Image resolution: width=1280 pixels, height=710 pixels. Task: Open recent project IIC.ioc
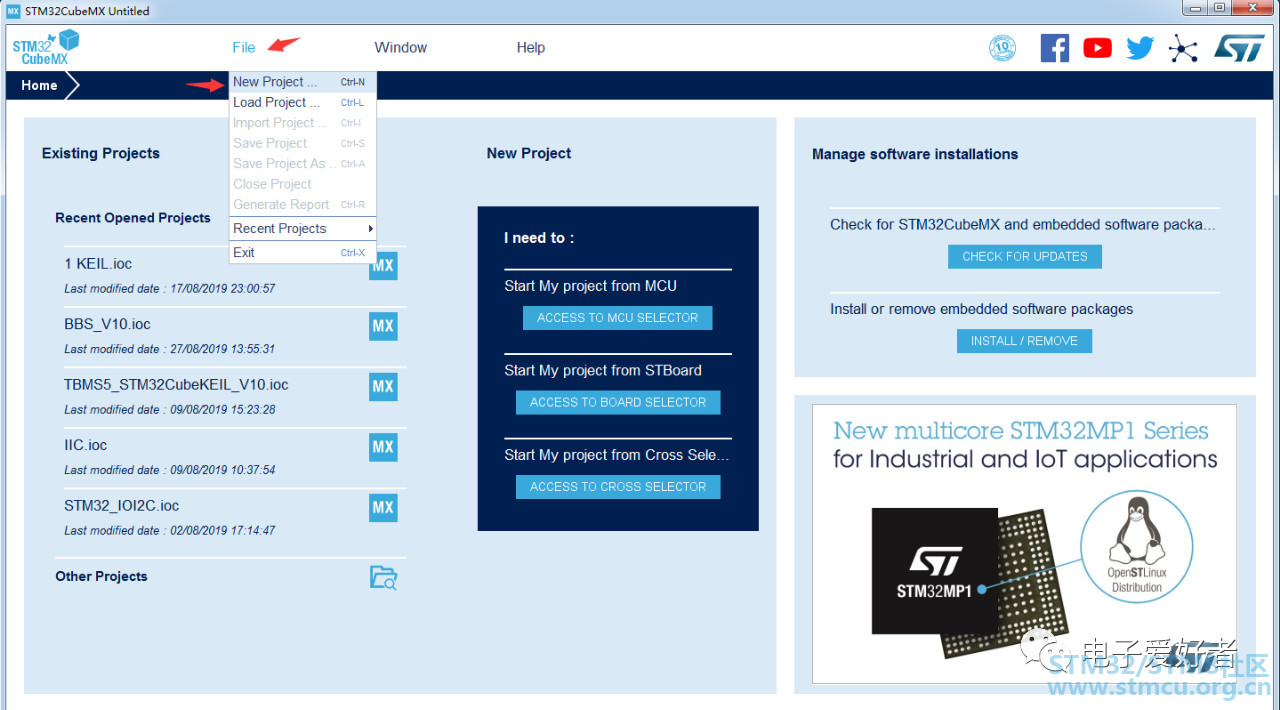[x=85, y=445]
